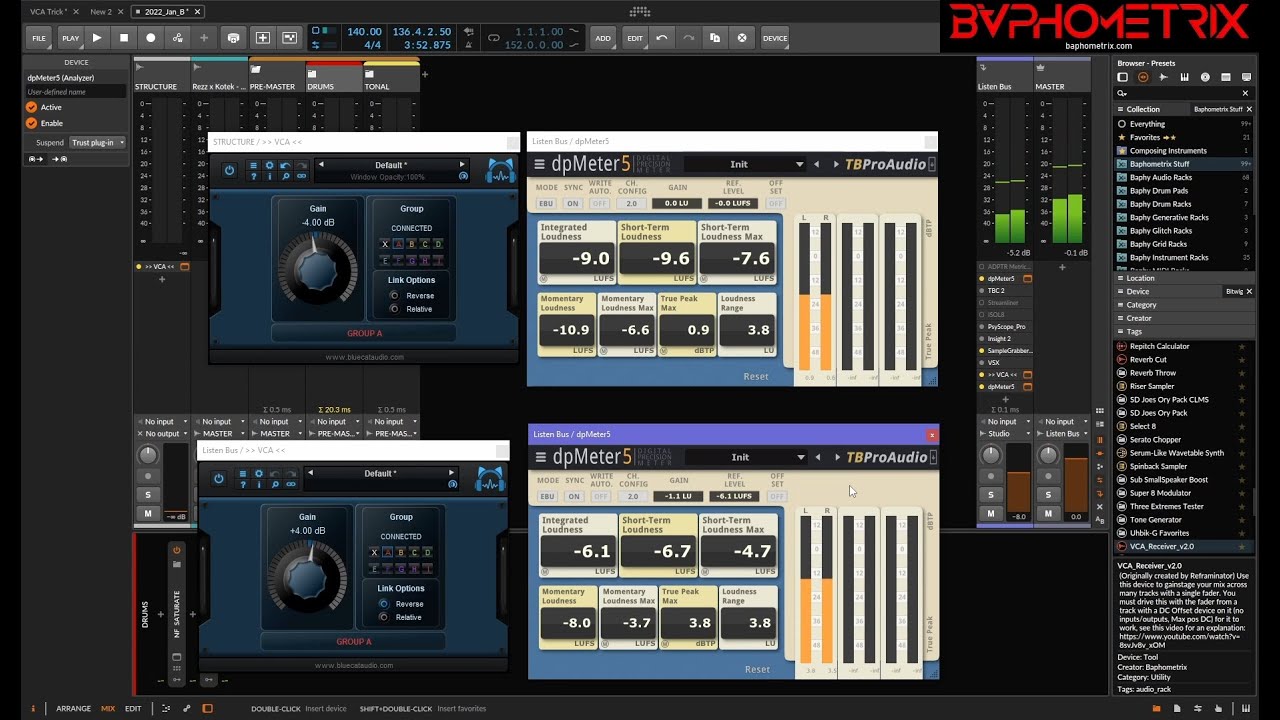Open settings gear in Listen Bus VCA window

[x=259, y=473]
